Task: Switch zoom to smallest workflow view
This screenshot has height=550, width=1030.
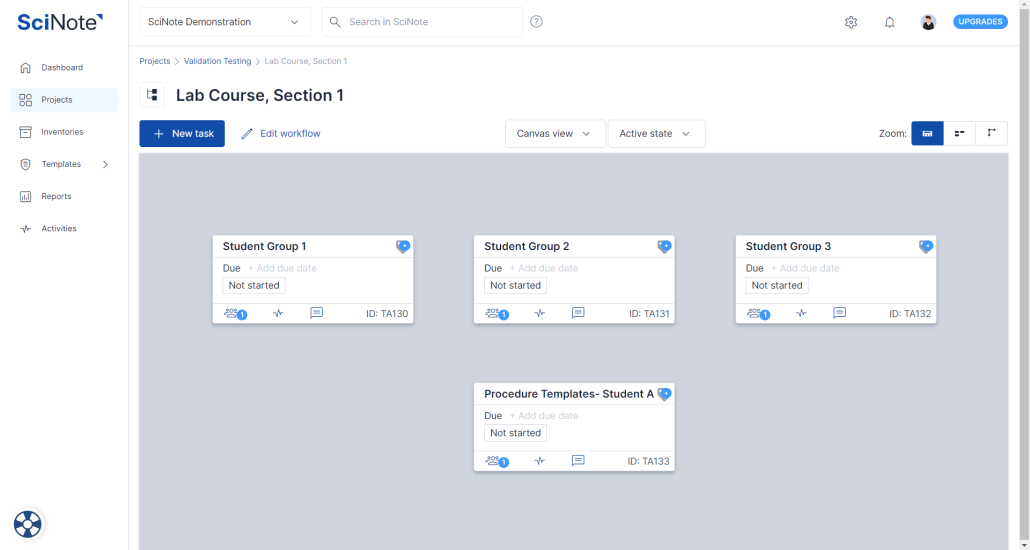Action: pos(991,133)
